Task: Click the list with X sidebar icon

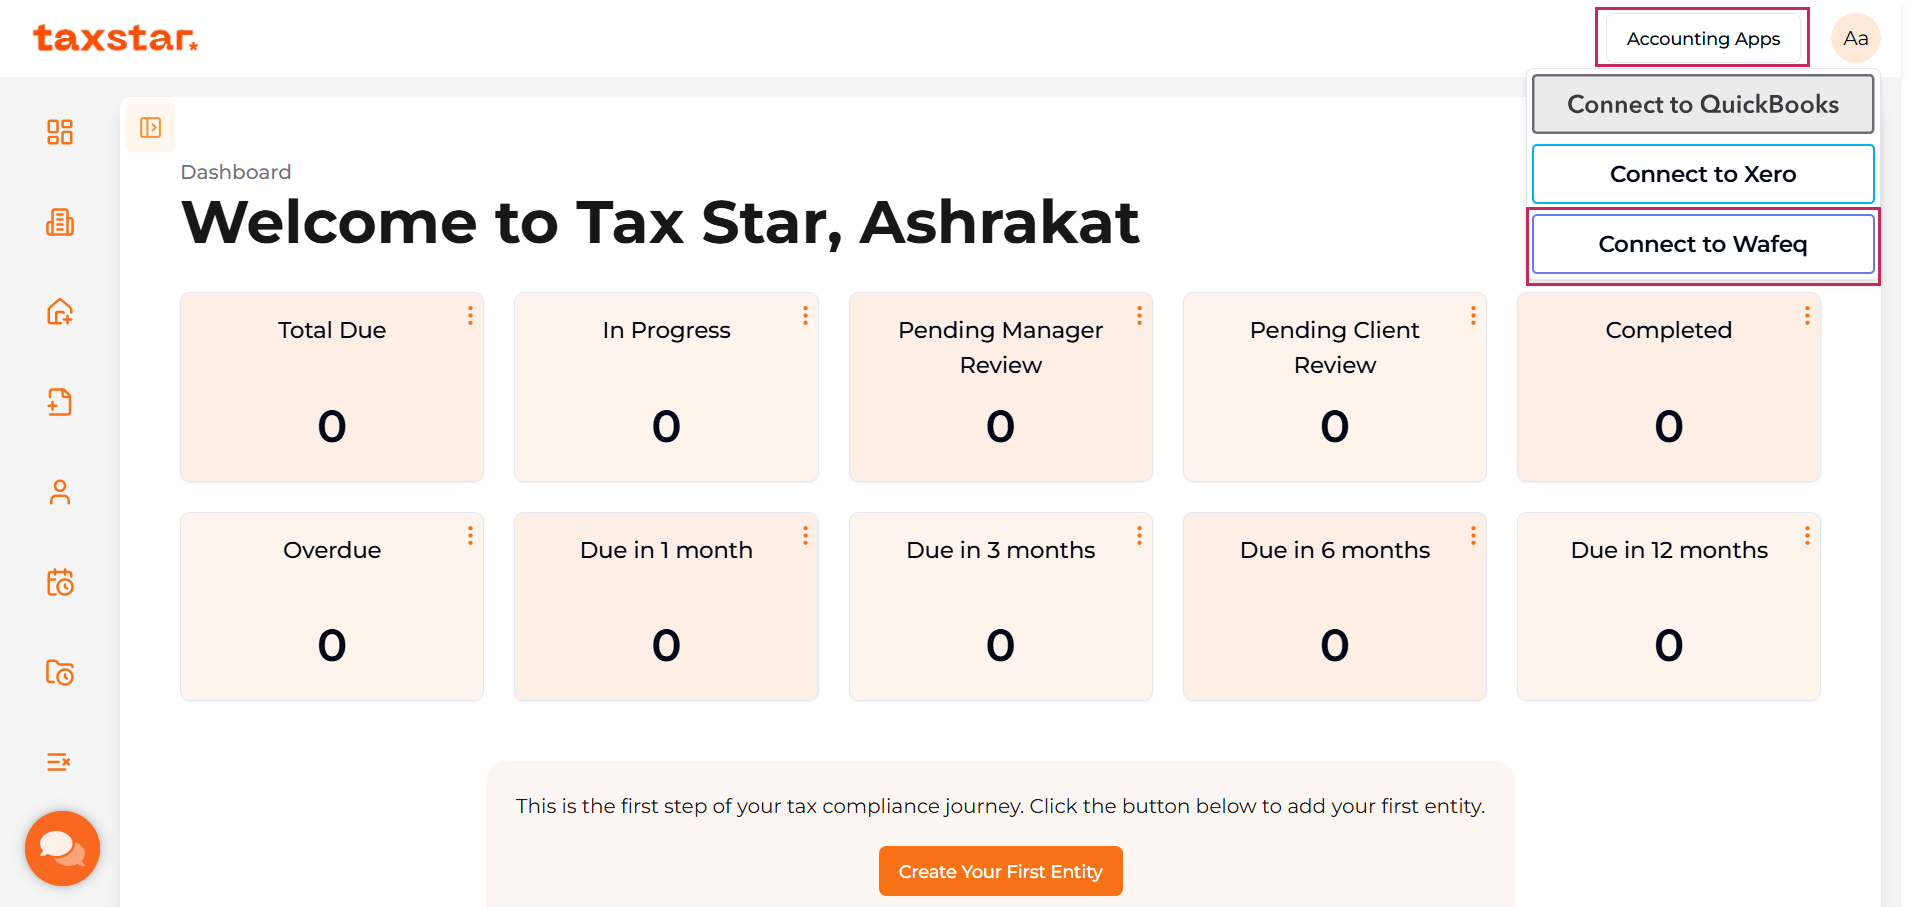Action: 60,762
